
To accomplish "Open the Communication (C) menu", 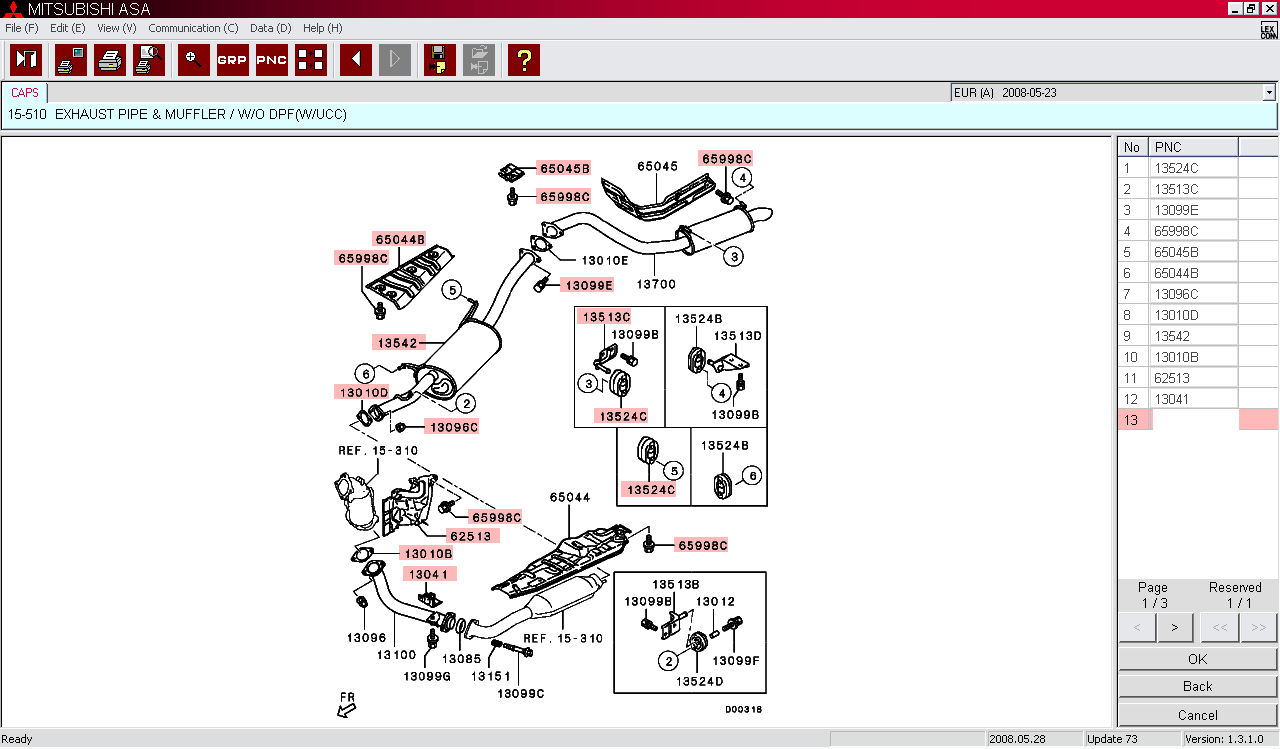I will pos(193,28).
